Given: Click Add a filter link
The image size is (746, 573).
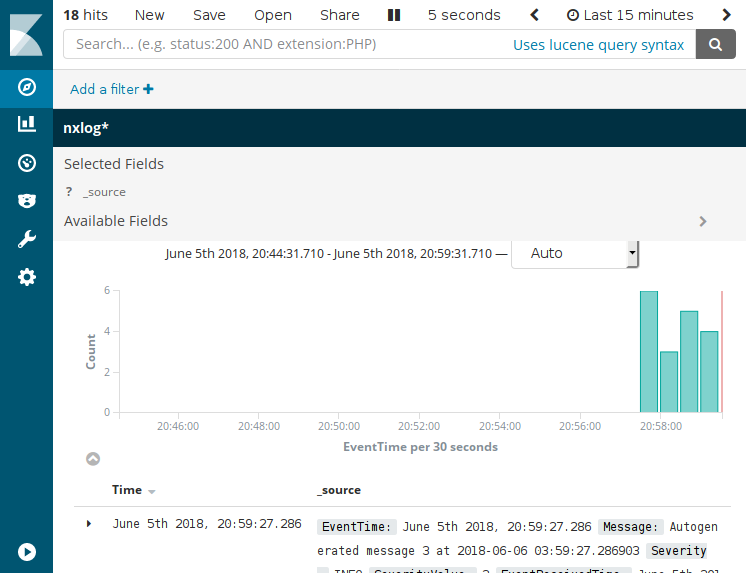Looking at the screenshot, I should click(x=112, y=89).
